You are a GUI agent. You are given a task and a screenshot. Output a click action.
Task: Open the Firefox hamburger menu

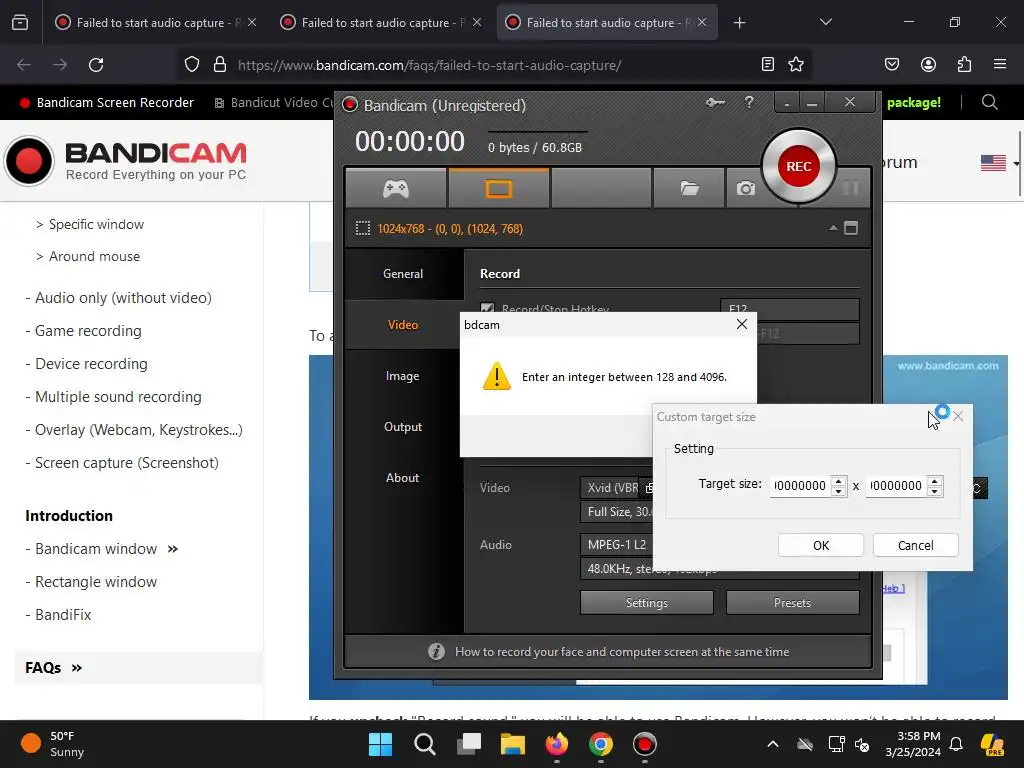coord(1000,64)
